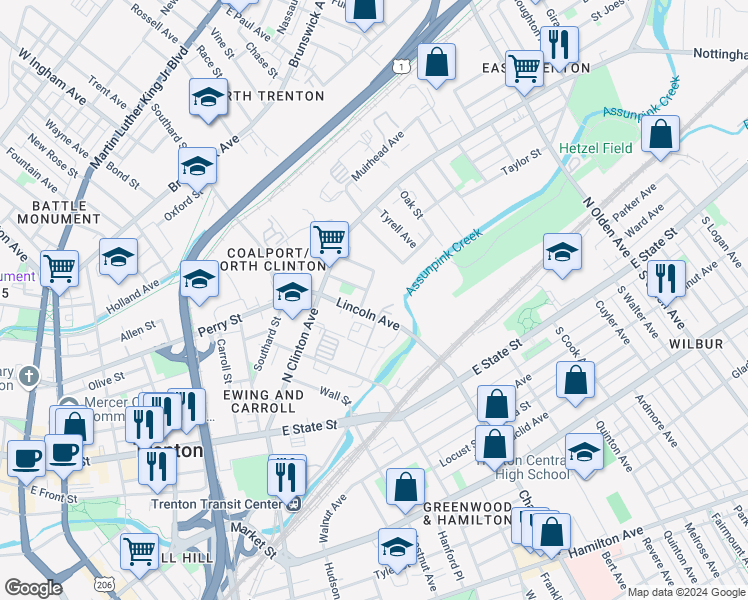748x600 pixels.
Task: Open the school marker near Holland Ave highway
Action: point(199,280)
